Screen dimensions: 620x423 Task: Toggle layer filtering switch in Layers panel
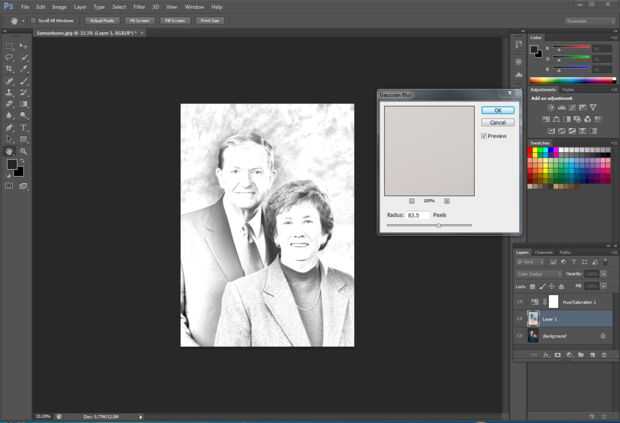click(x=605, y=261)
